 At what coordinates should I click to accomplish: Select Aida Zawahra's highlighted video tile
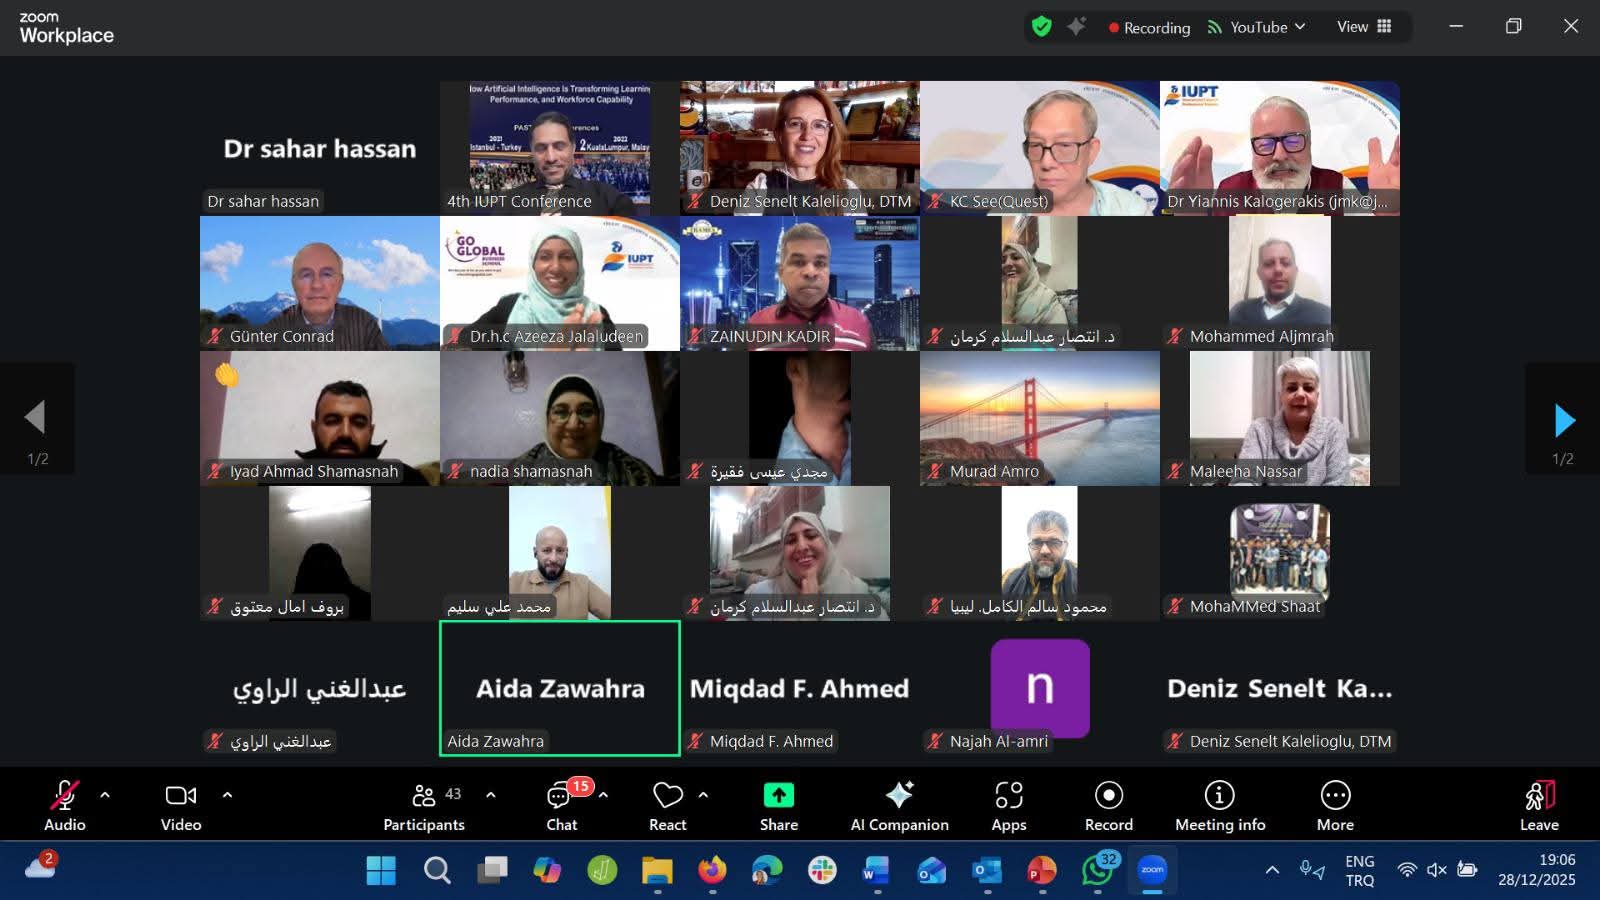coord(560,688)
